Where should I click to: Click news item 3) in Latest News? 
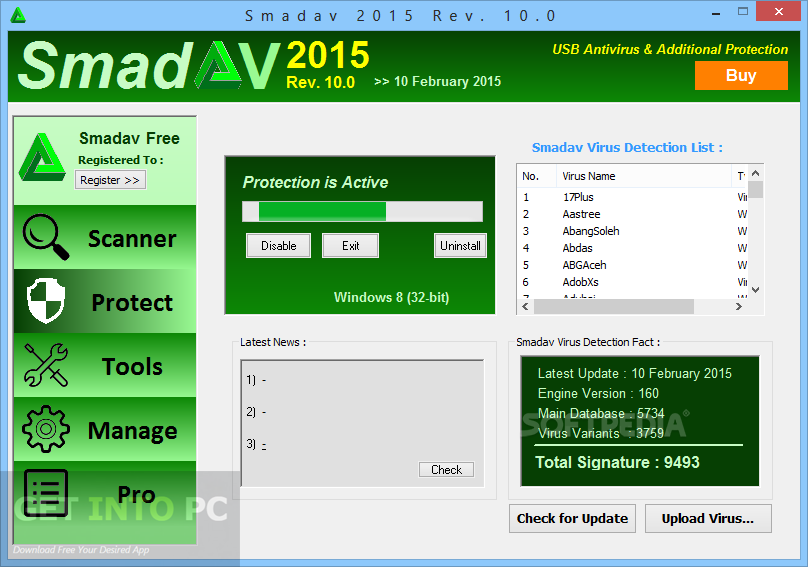point(256,444)
